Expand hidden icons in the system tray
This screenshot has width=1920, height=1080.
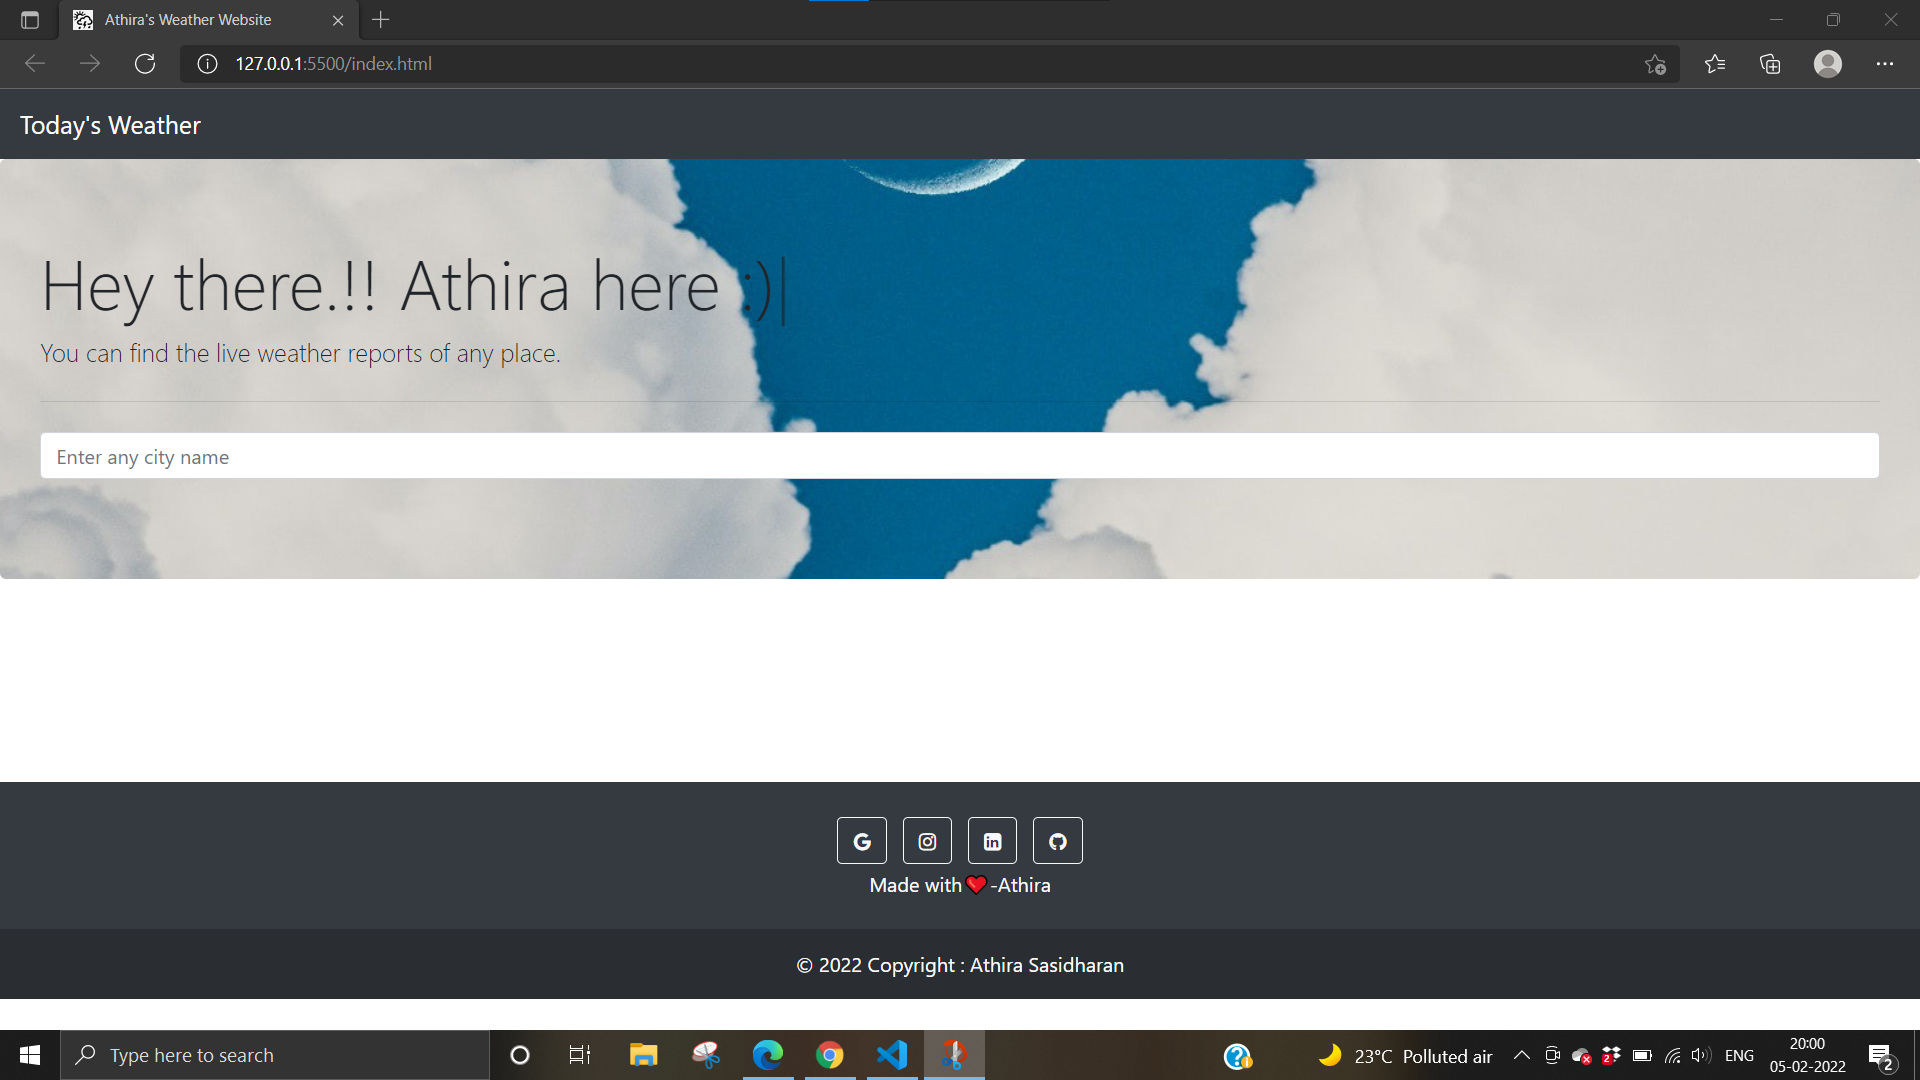click(1521, 1055)
